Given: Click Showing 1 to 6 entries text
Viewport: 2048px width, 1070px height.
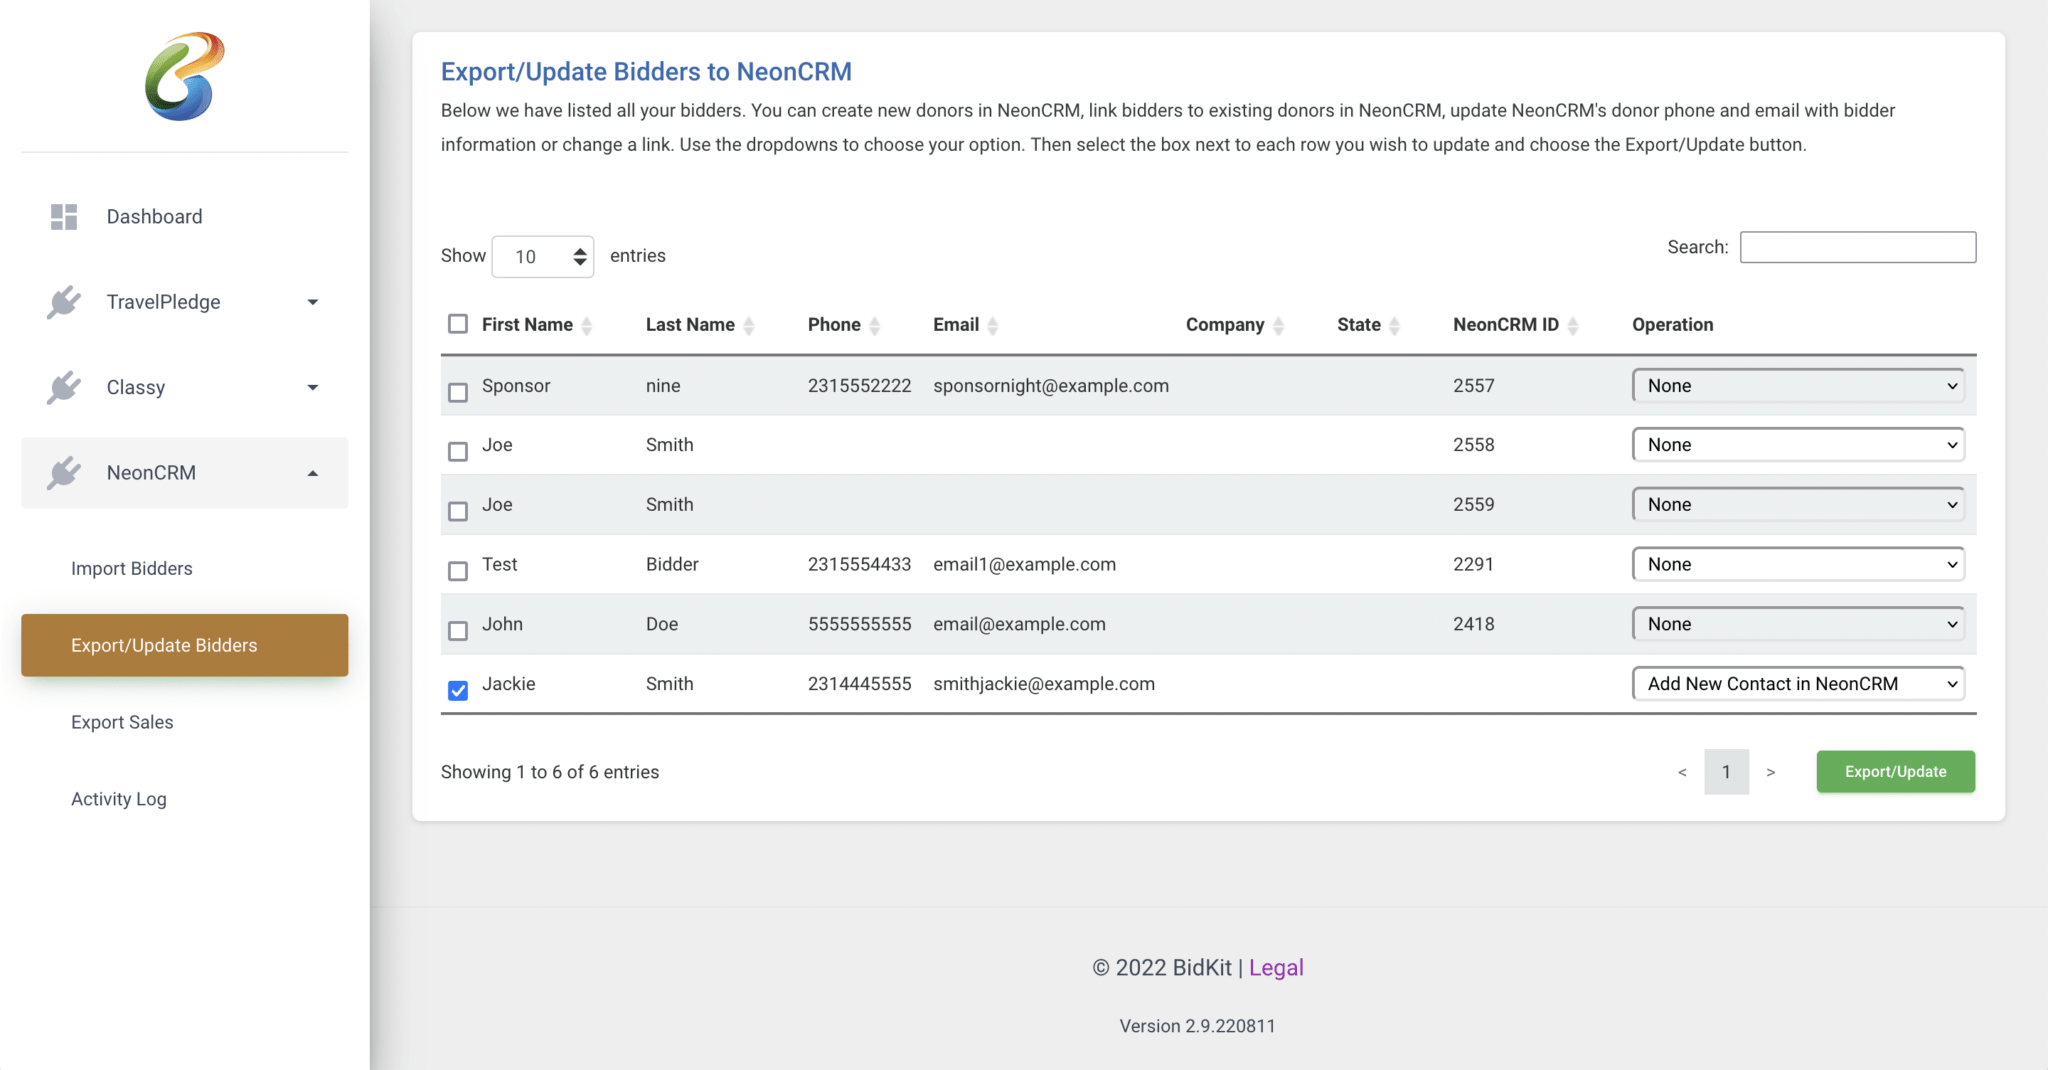Looking at the screenshot, I should pyautogui.click(x=550, y=772).
